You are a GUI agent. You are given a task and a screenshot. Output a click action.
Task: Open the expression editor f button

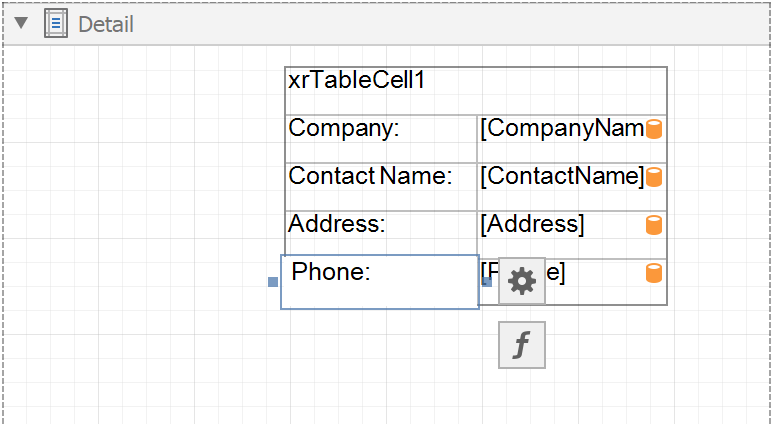pyautogui.click(x=522, y=345)
